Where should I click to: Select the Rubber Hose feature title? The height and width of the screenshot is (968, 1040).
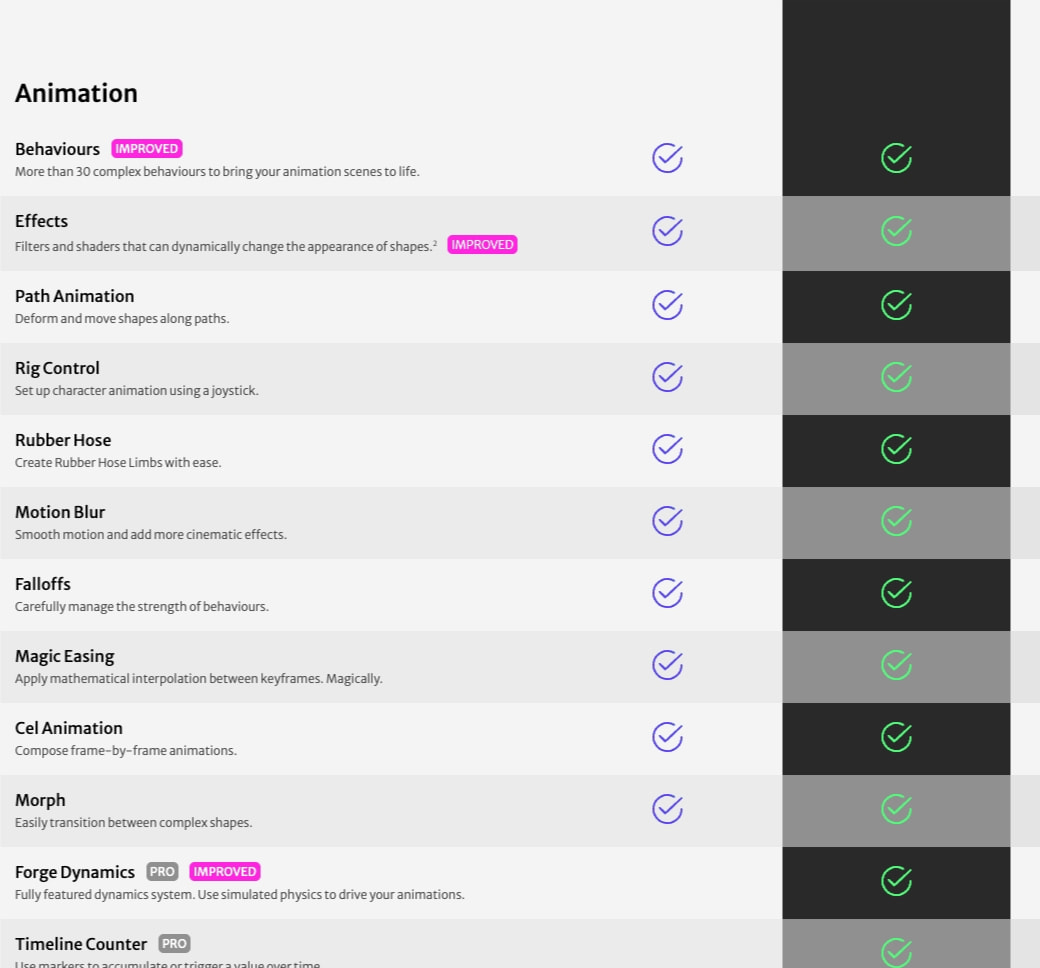pos(63,441)
